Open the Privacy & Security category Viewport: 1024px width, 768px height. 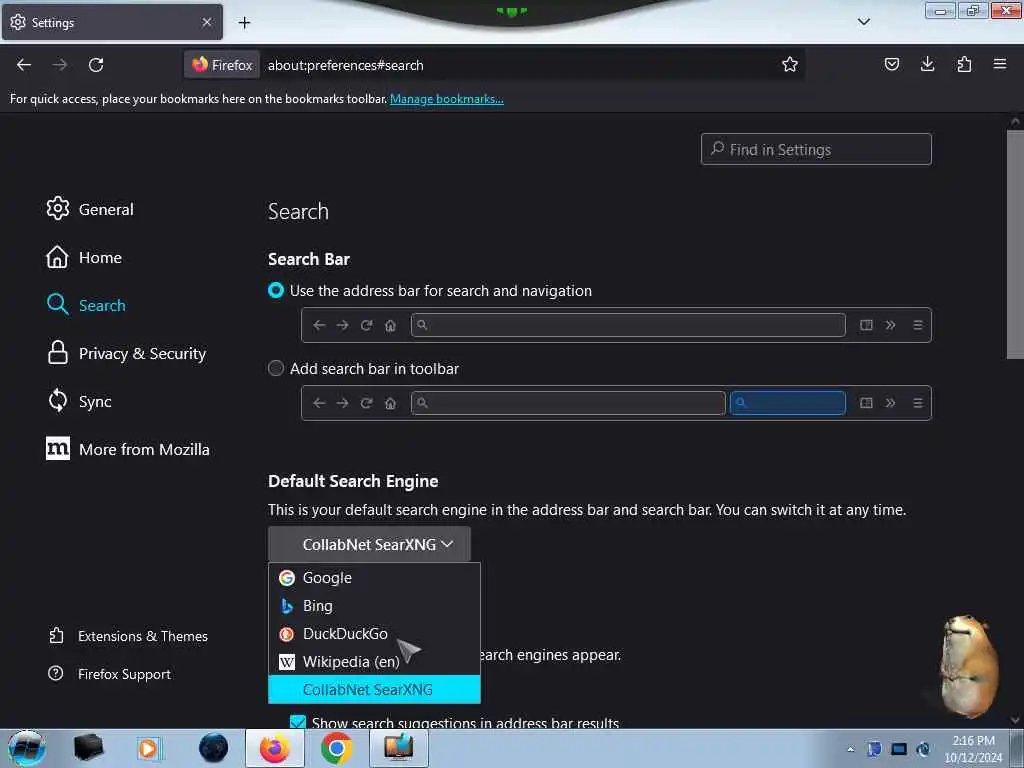(x=126, y=353)
